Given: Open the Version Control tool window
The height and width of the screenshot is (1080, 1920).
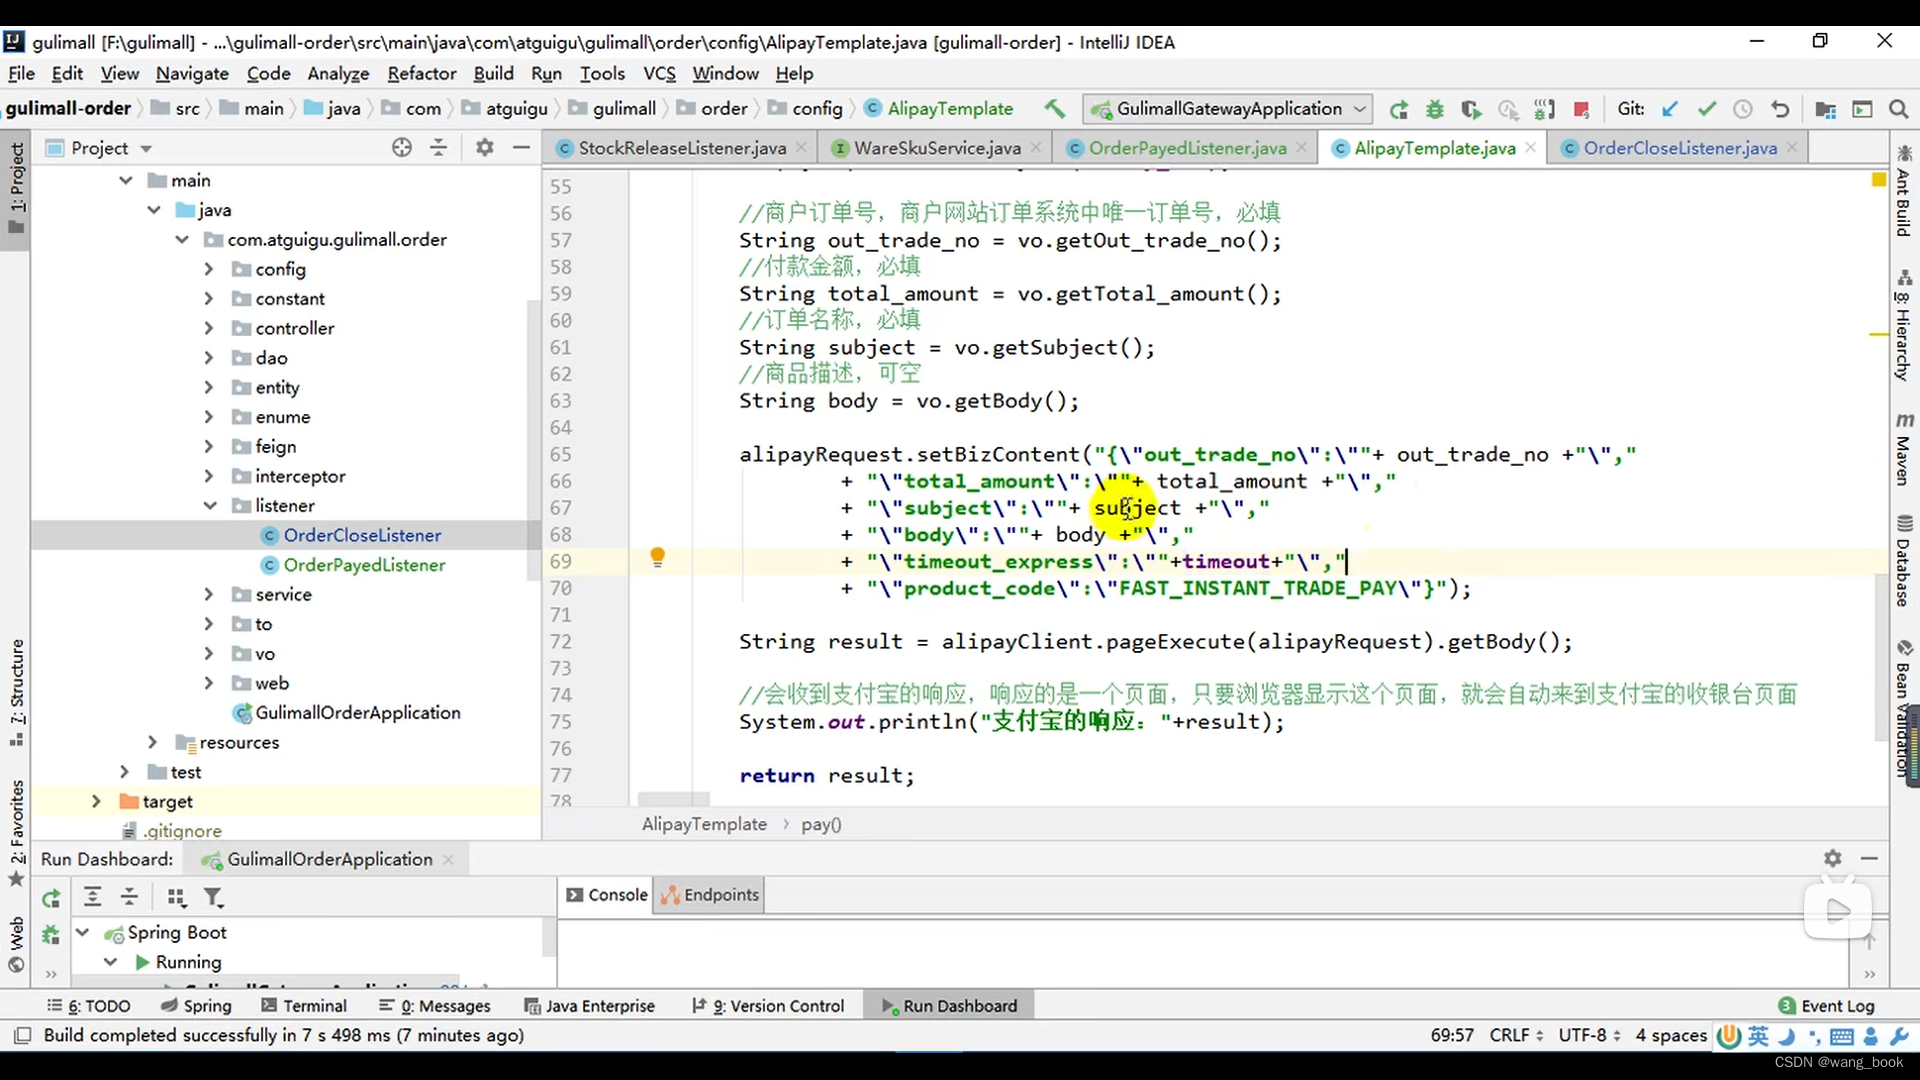Looking at the screenshot, I should tap(768, 1005).
